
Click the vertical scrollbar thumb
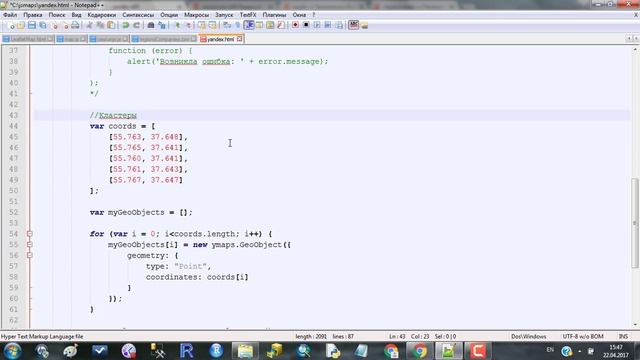click(x=635, y=223)
